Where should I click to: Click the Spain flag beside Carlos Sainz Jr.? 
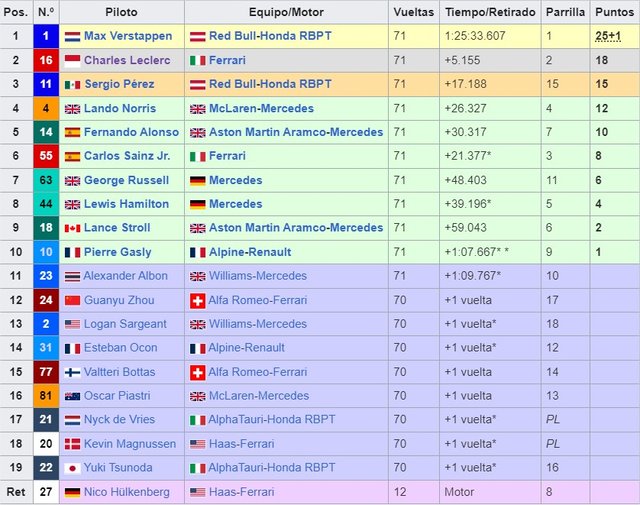point(72,156)
